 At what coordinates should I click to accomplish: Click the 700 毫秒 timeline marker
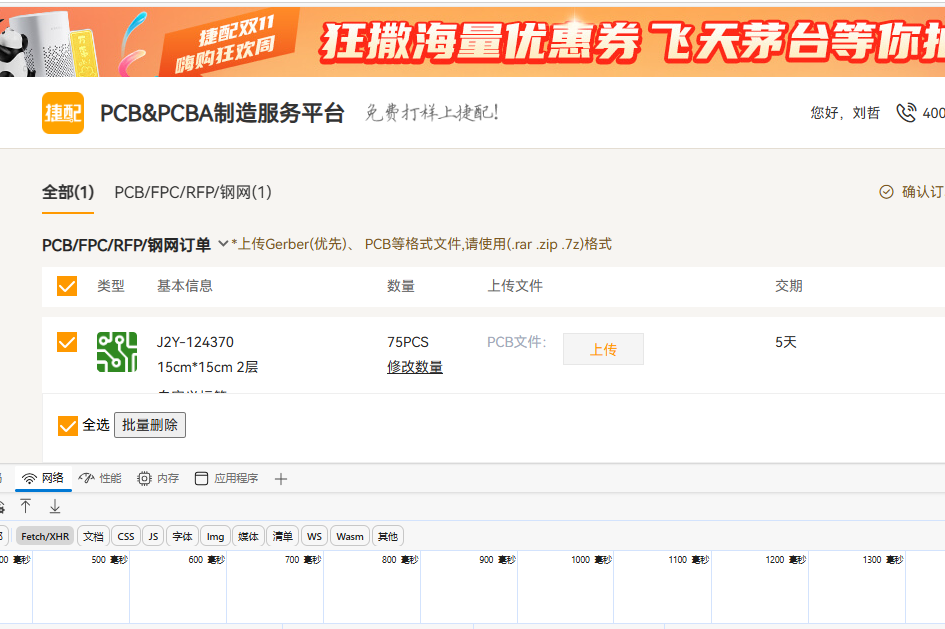[x=303, y=560]
